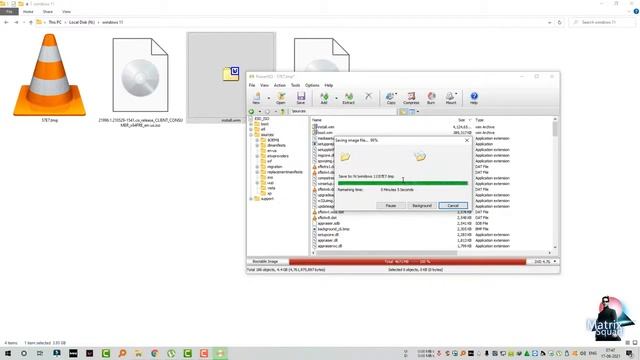Click the file list horizontal scrollbar
Image resolution: width=640 pixels, height=360 pixels.
[431, 253]
